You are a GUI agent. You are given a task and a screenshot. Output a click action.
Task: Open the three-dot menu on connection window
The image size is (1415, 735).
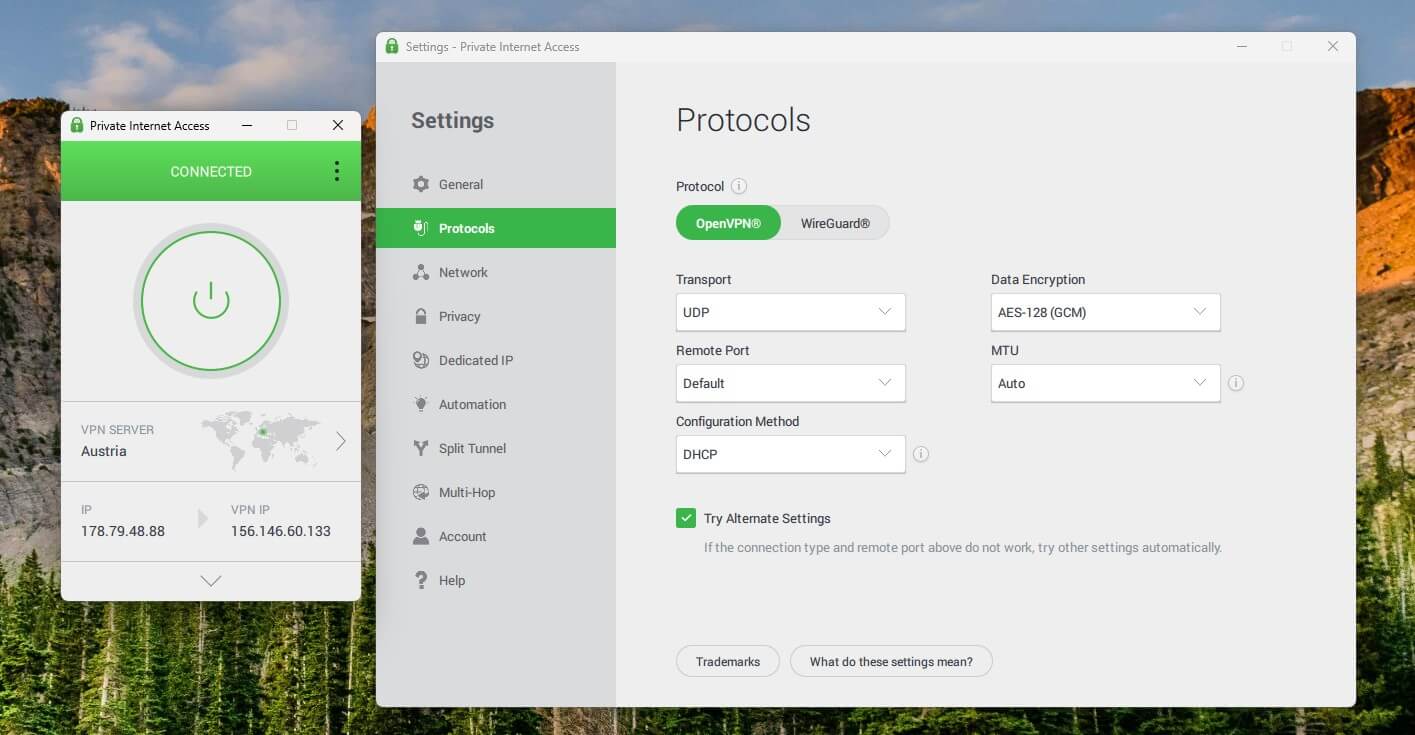pos(337,171)
